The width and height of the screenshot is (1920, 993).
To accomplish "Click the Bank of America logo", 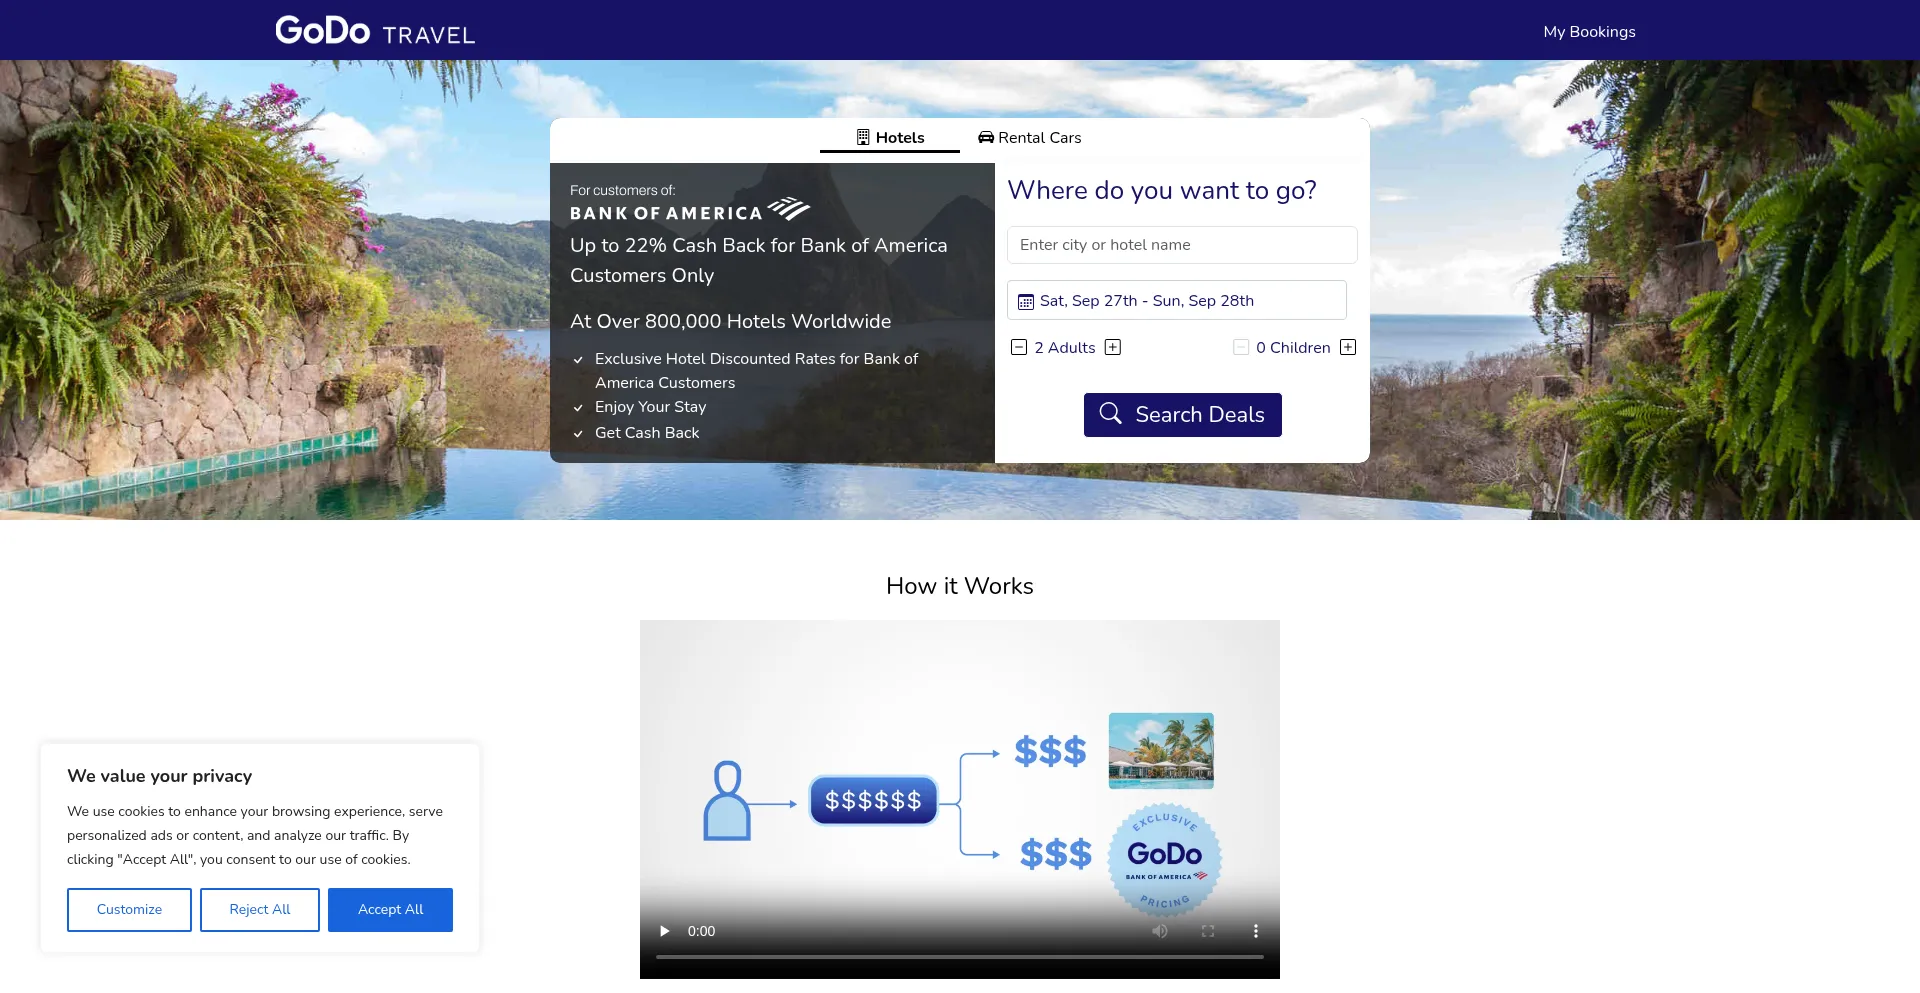I will coord(690,210).
